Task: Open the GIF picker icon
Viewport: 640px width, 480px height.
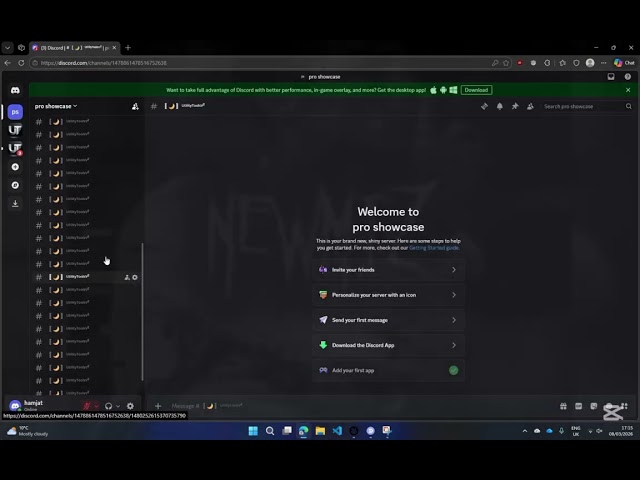Action: pos(578,406)
